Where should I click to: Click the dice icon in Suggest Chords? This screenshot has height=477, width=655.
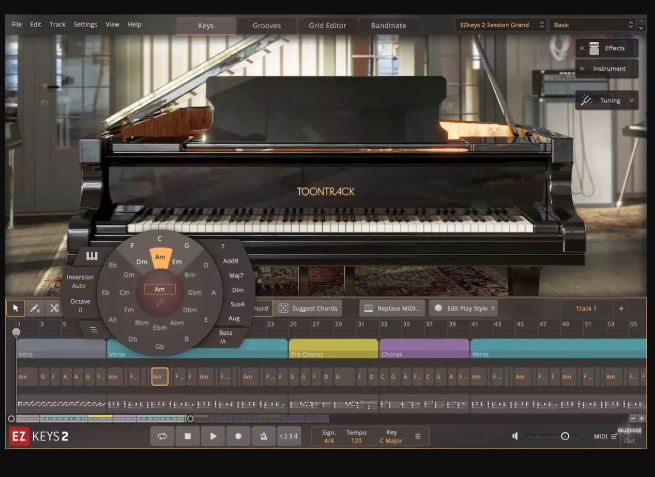coord(283,308)
